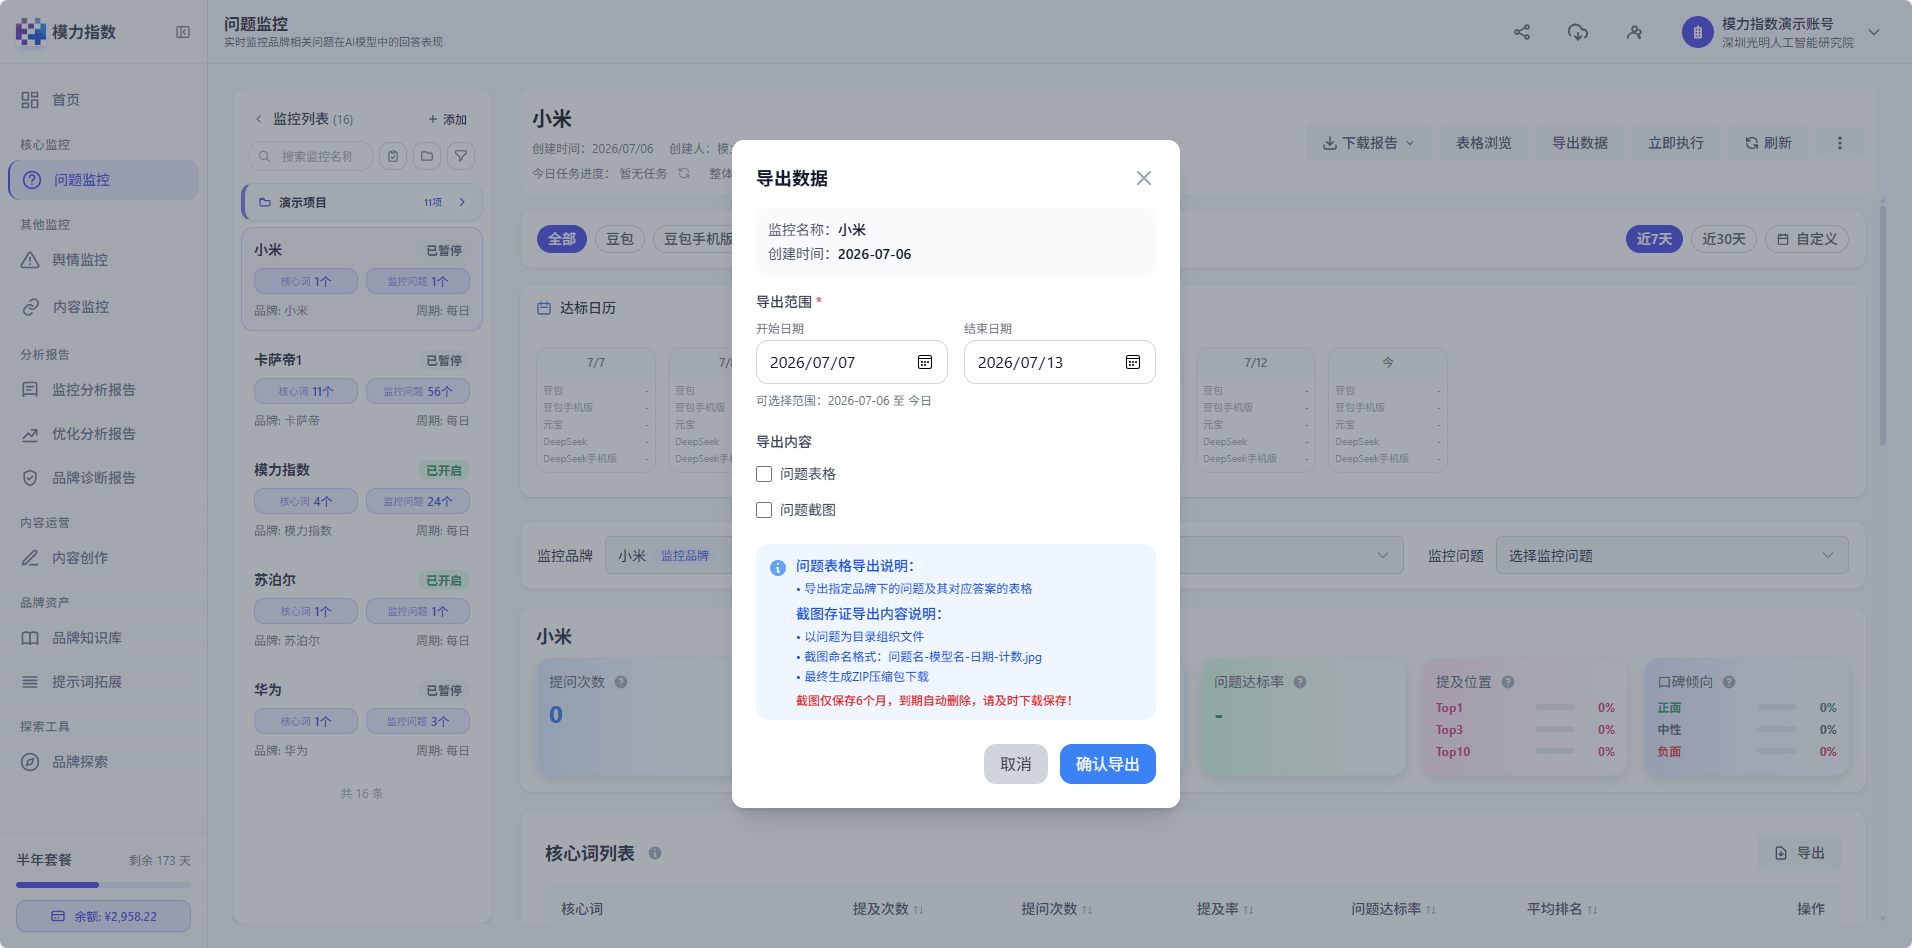Open 舆情监控 in the sidebar

point(103,260)
